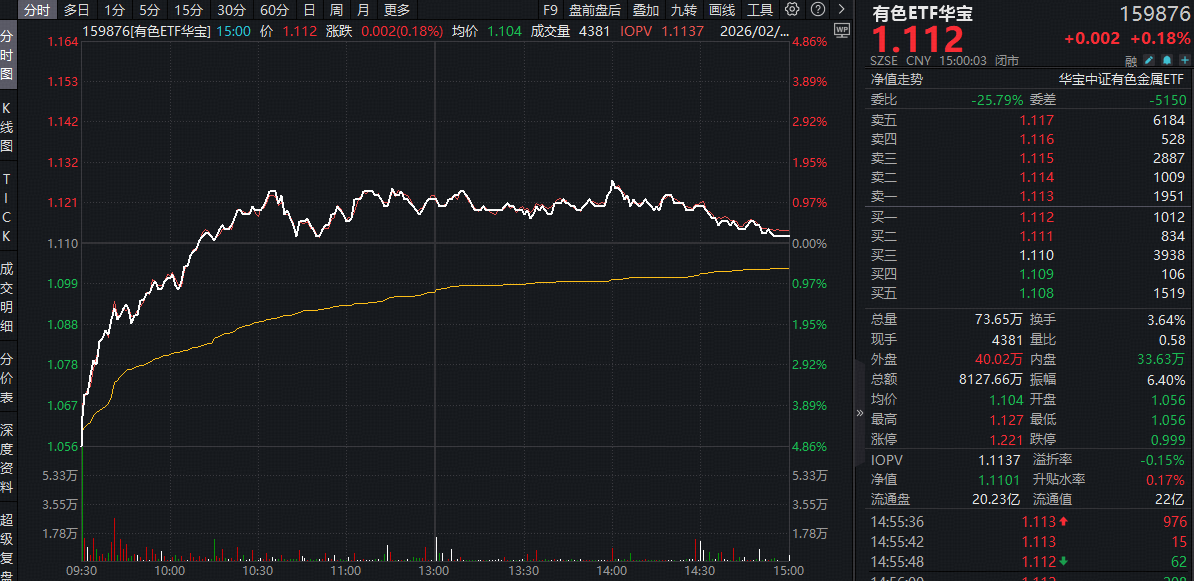The width and height of the screenshot is (1194, 581).
Task: Toggle the 九转 indicator
Action: [684, 10]
